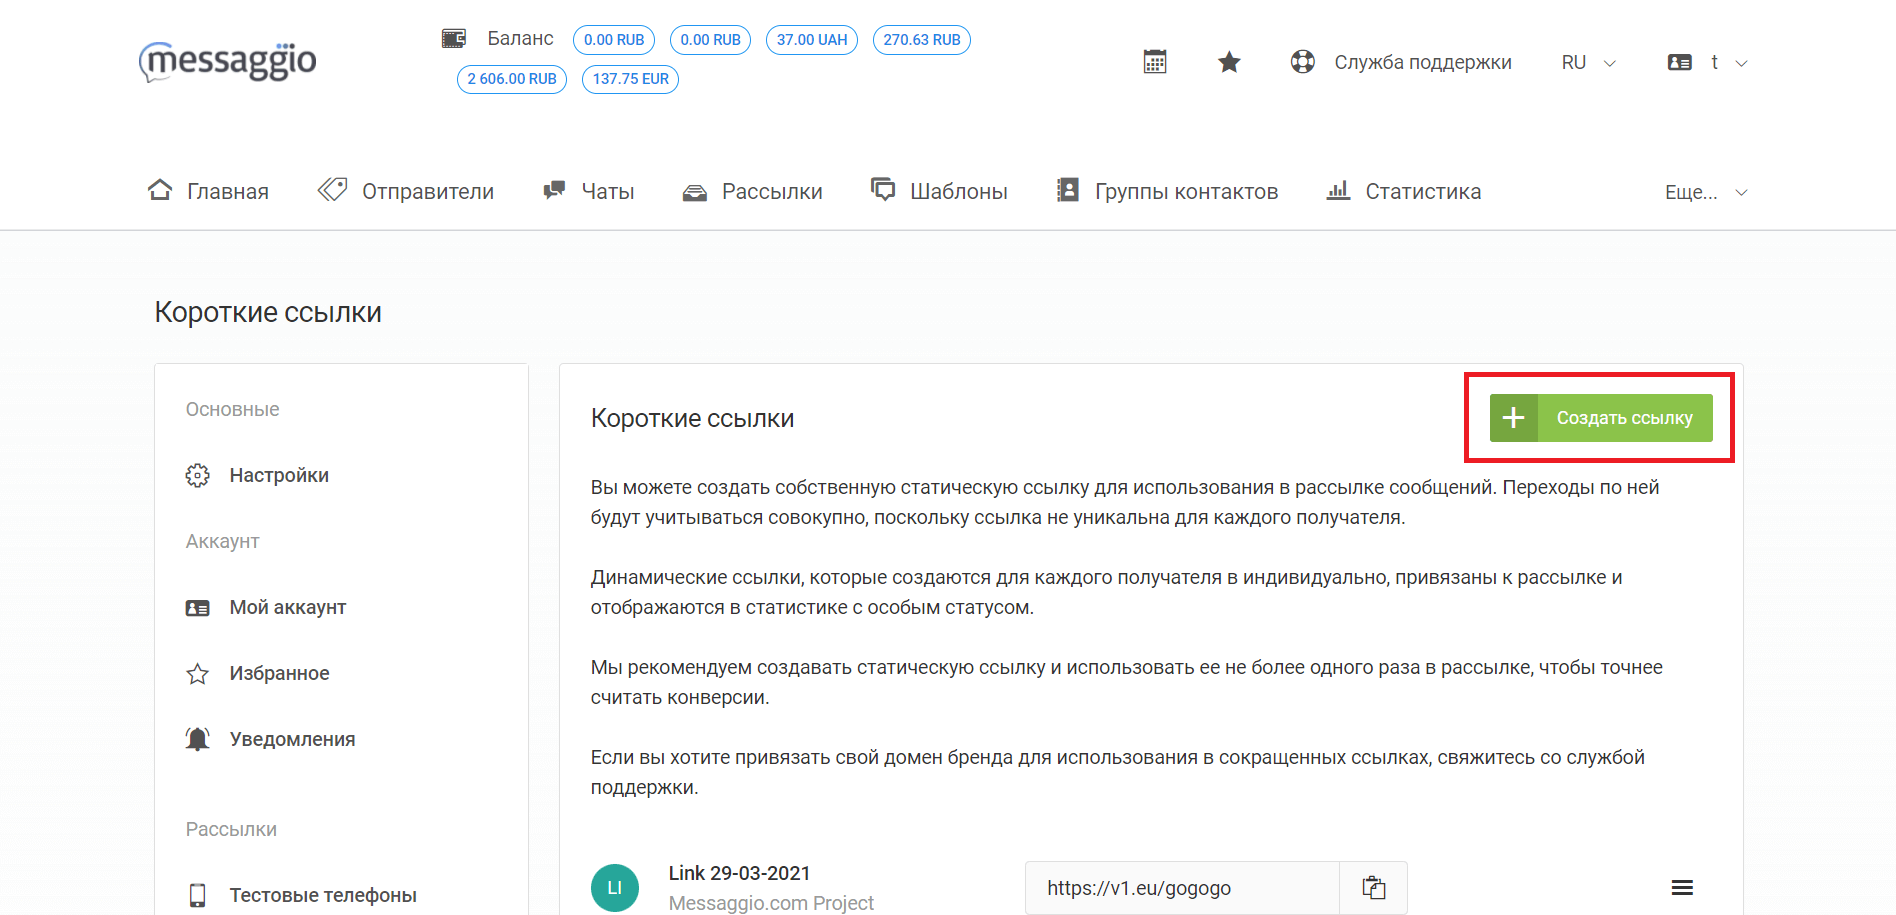Go to Главная tab
Image resolution: width=1896 pixels, height=915 pixels.
point(228,191)
